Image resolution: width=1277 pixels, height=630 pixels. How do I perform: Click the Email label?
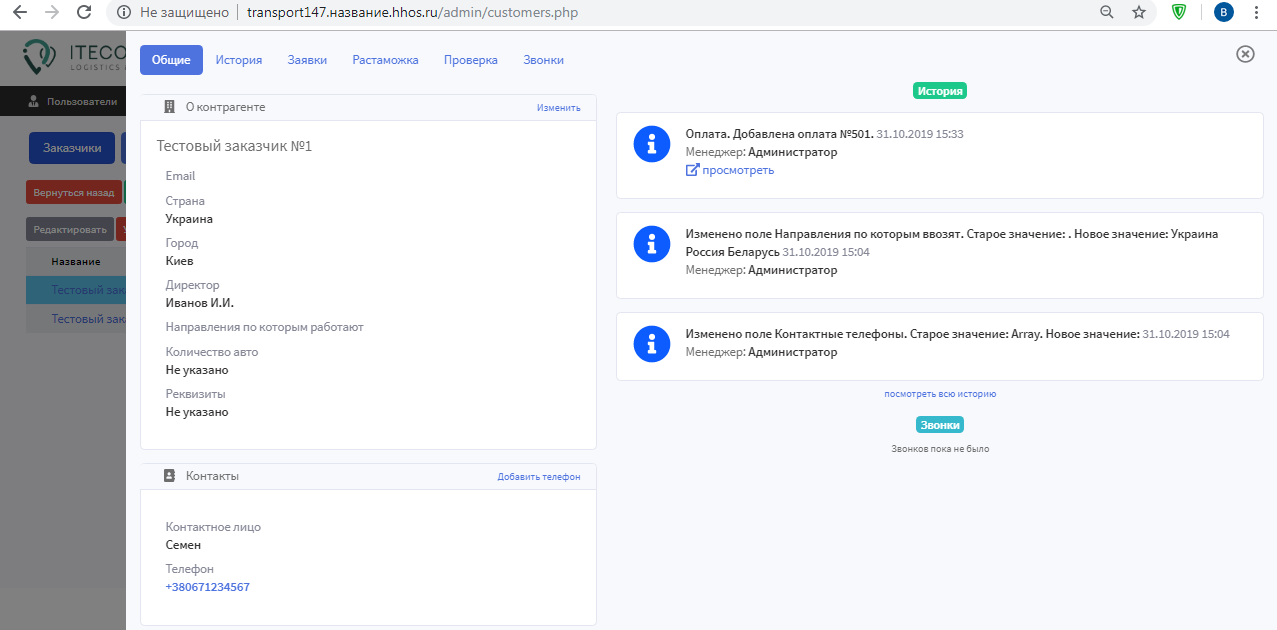click(x=181, y=176)
